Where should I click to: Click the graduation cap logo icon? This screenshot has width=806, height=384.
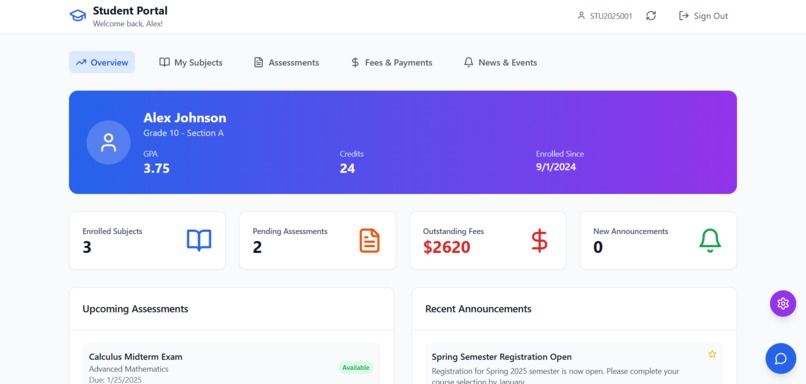(78, 16)
